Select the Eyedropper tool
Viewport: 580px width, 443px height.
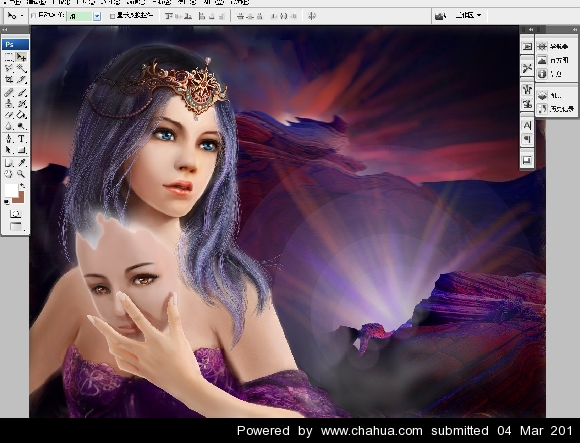pyautogui.click(x=21, y=162)
